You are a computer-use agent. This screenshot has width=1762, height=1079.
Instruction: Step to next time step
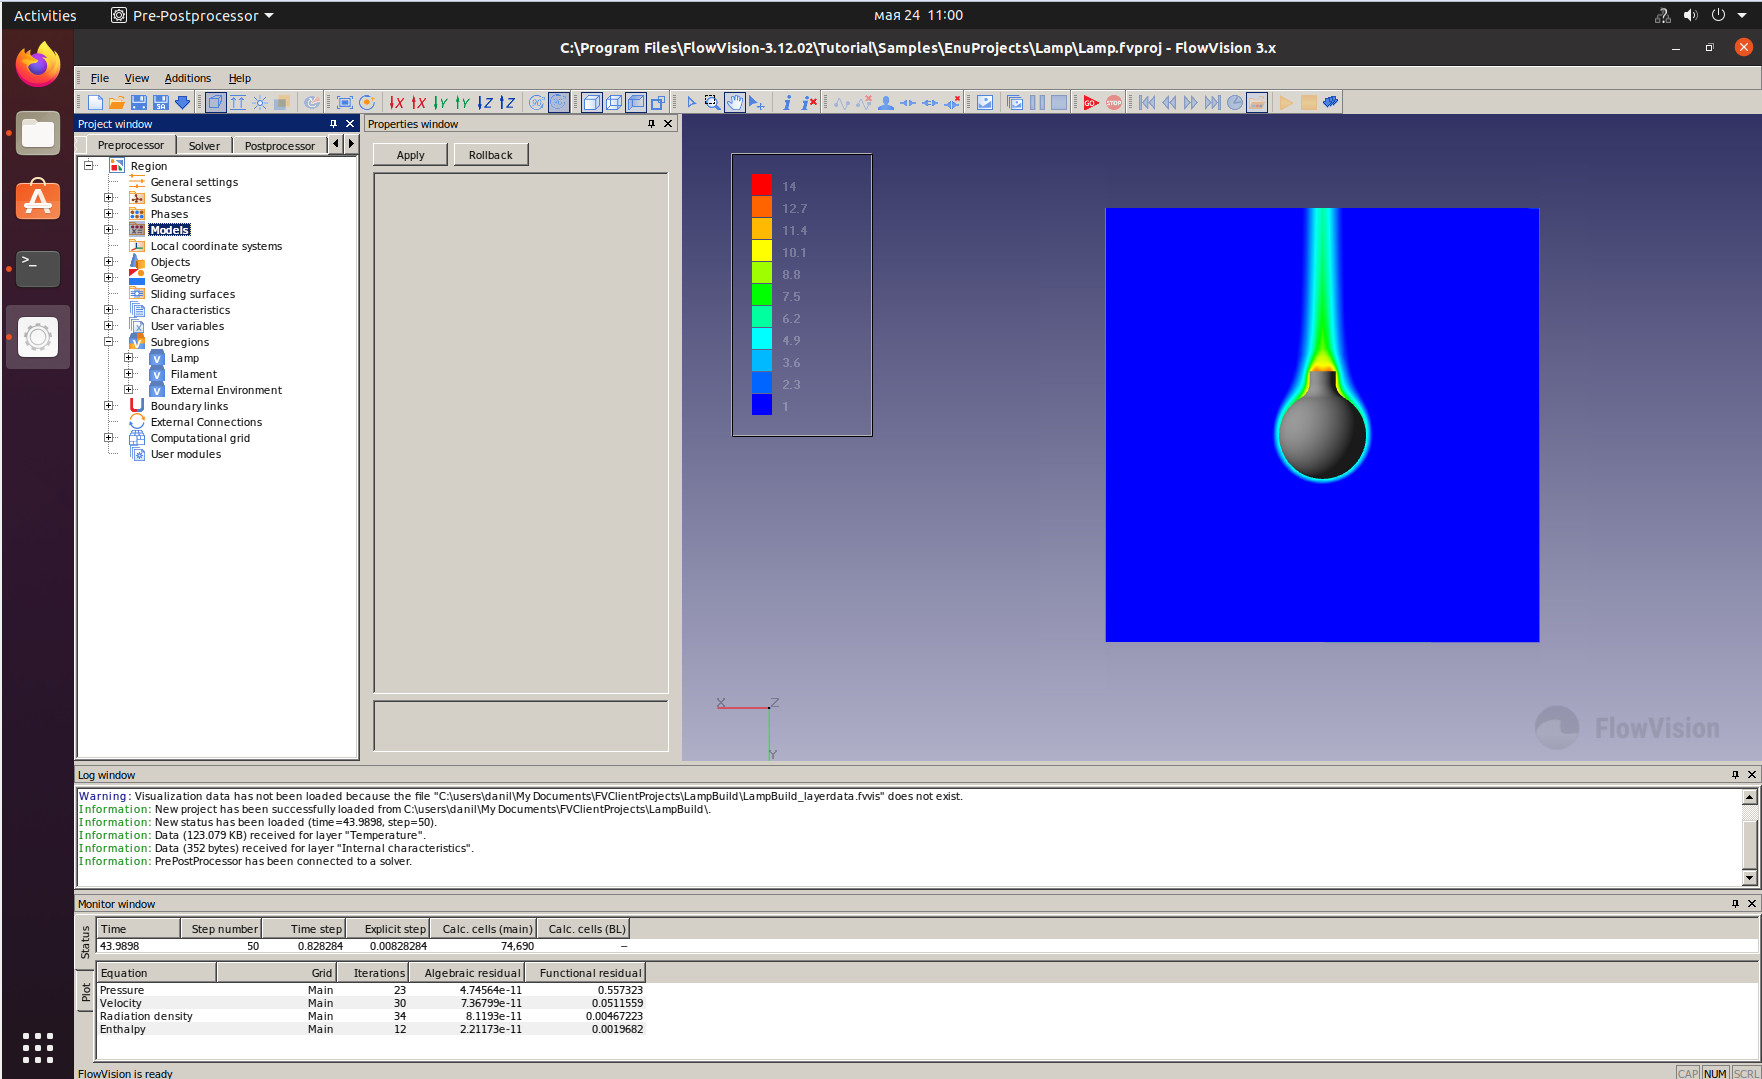(x=1190, y=102)
